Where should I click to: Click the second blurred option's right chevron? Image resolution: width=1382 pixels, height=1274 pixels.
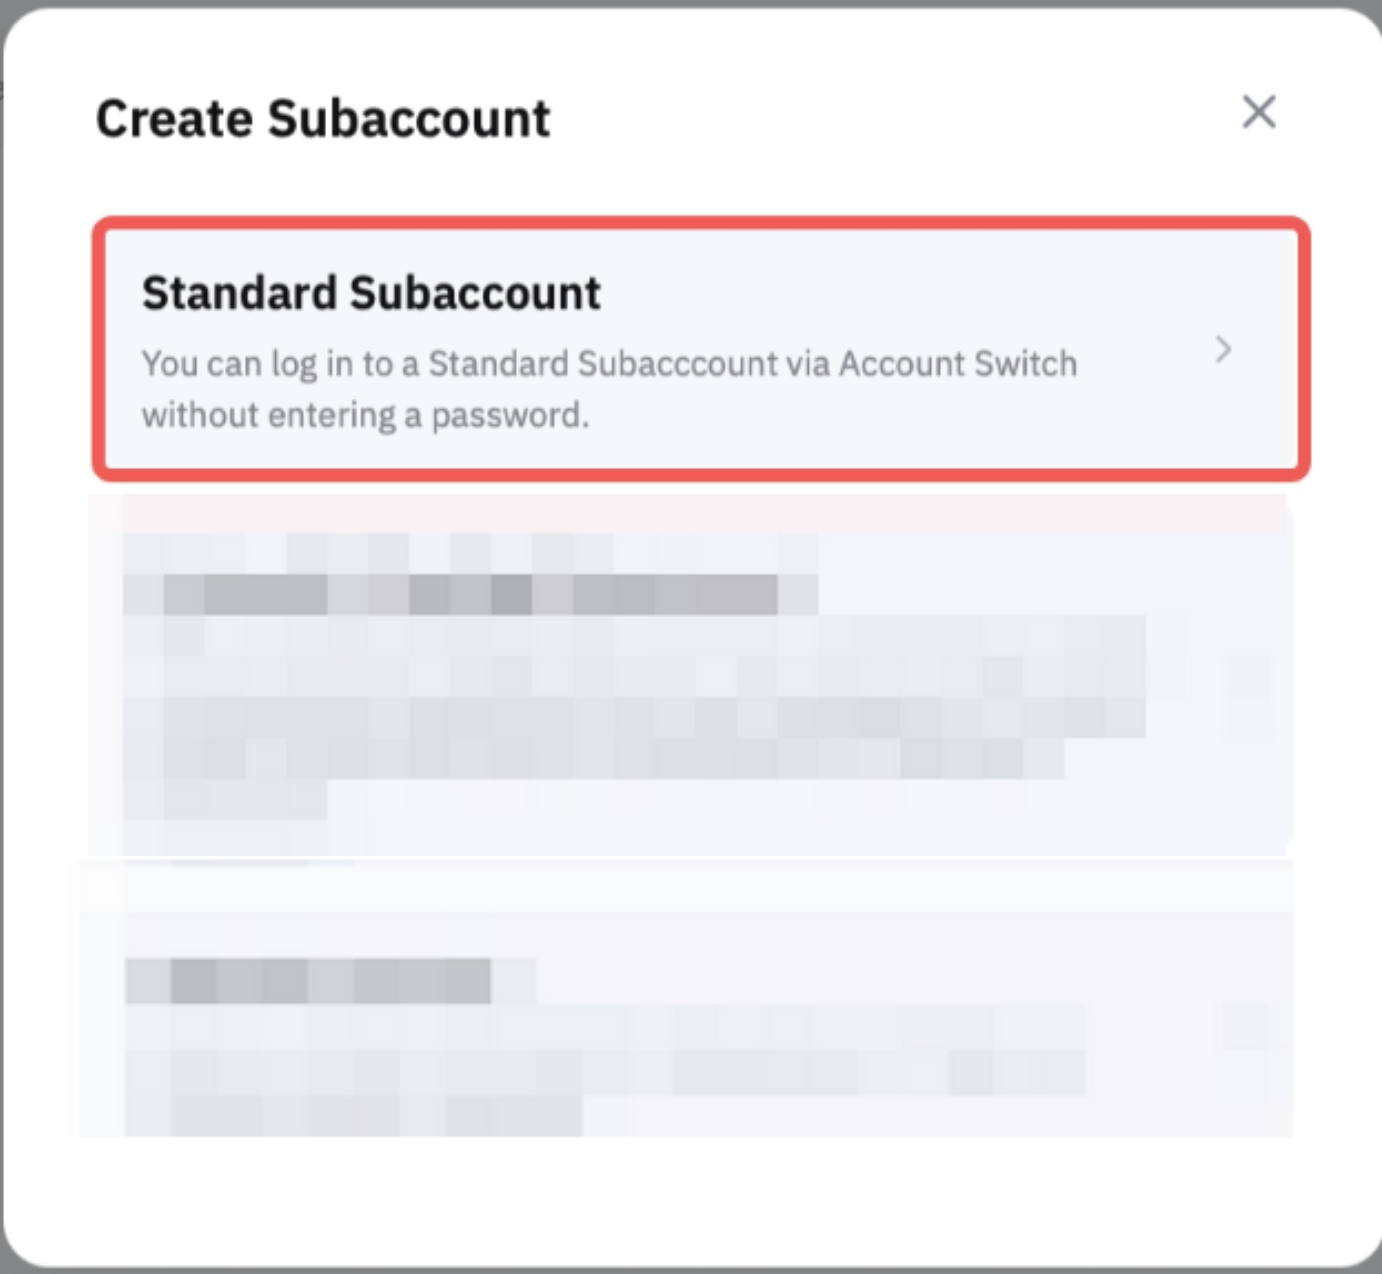[x=1248, y=678]
